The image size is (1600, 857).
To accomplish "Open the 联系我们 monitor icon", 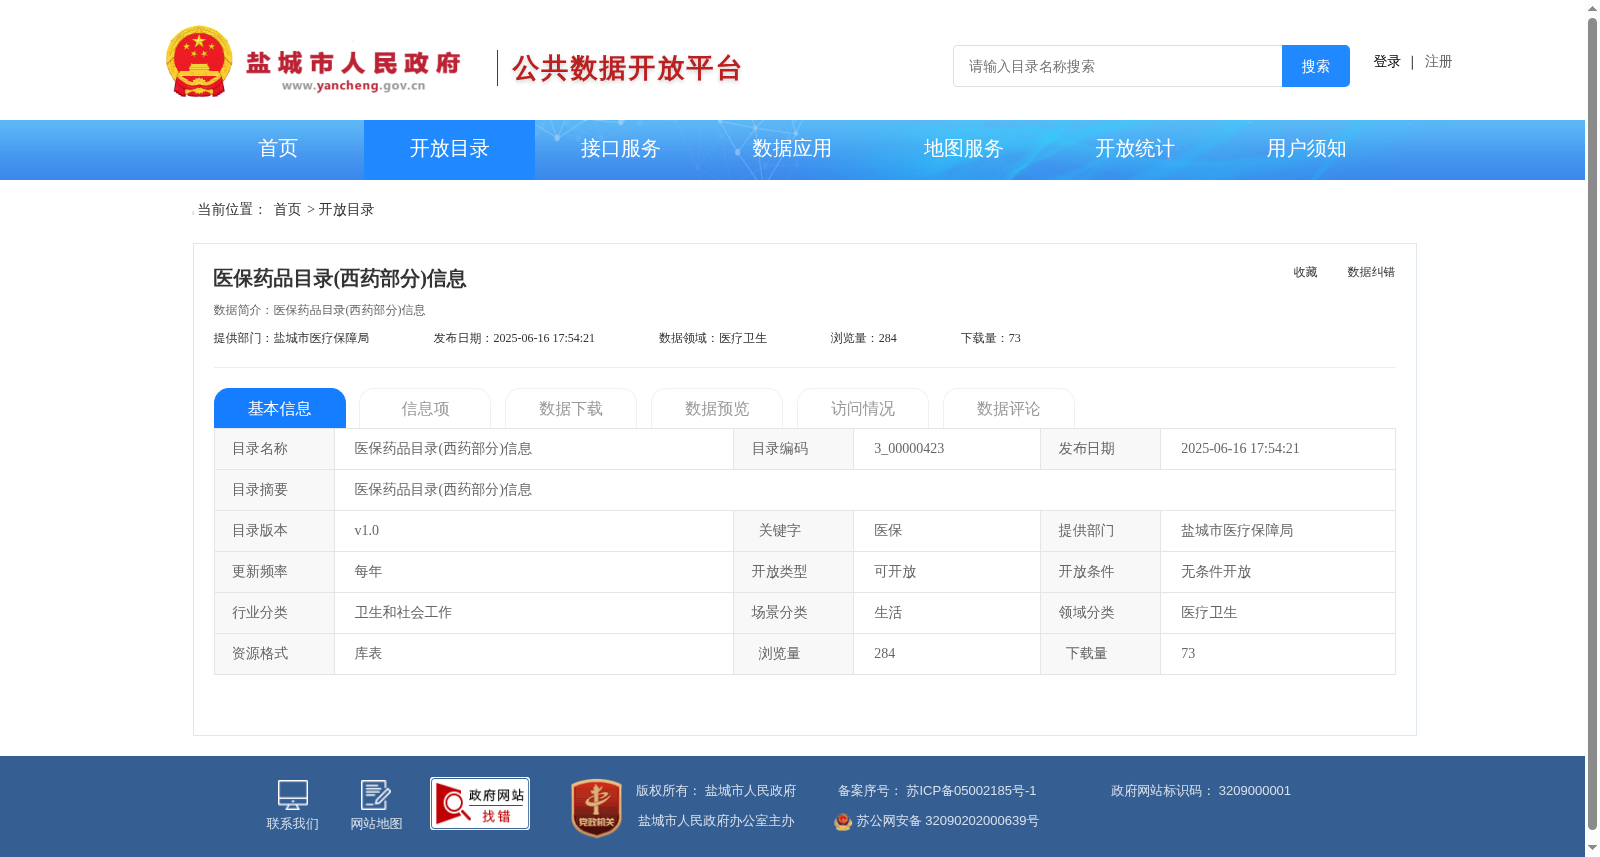I will (x=292, y=795).
